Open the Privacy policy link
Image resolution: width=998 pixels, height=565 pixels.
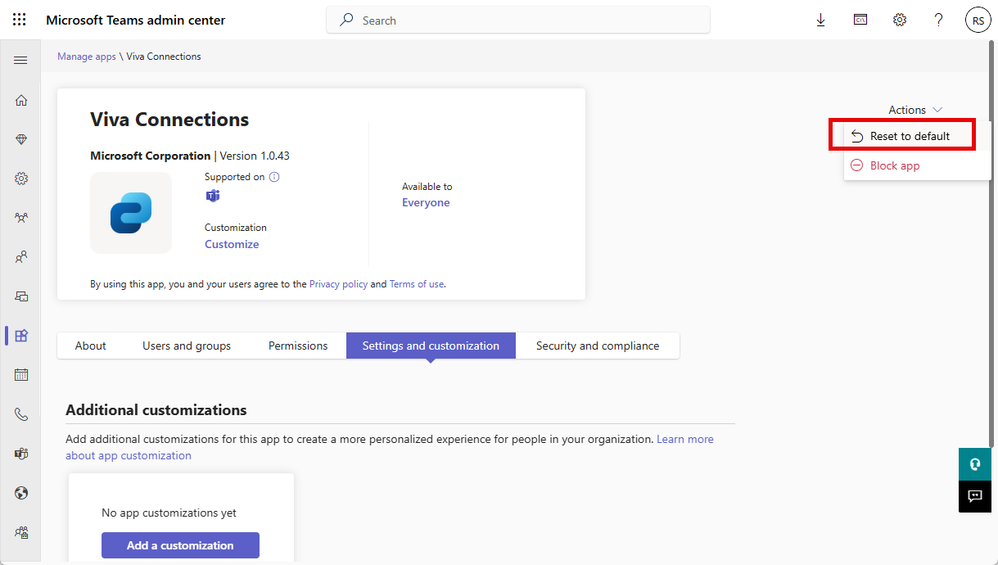coord(339,284)
